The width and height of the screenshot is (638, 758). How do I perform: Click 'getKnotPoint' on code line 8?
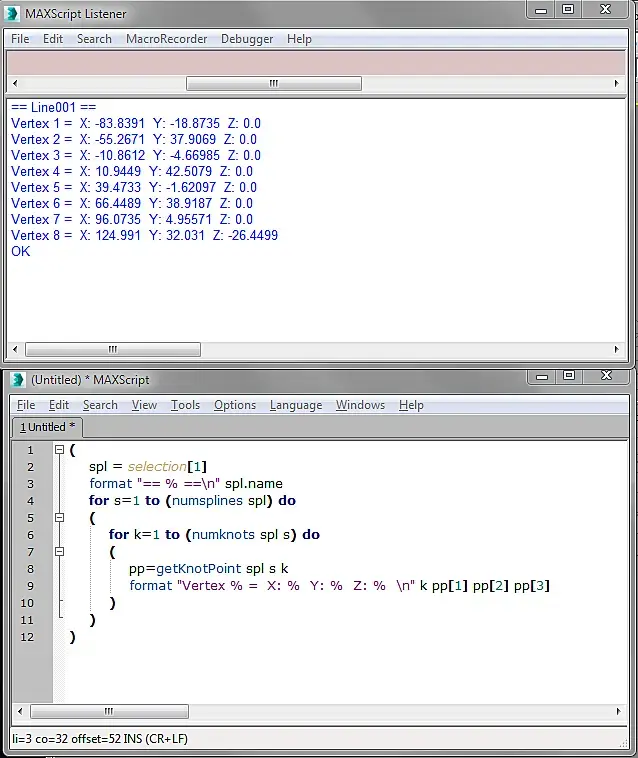pos(199,568)
